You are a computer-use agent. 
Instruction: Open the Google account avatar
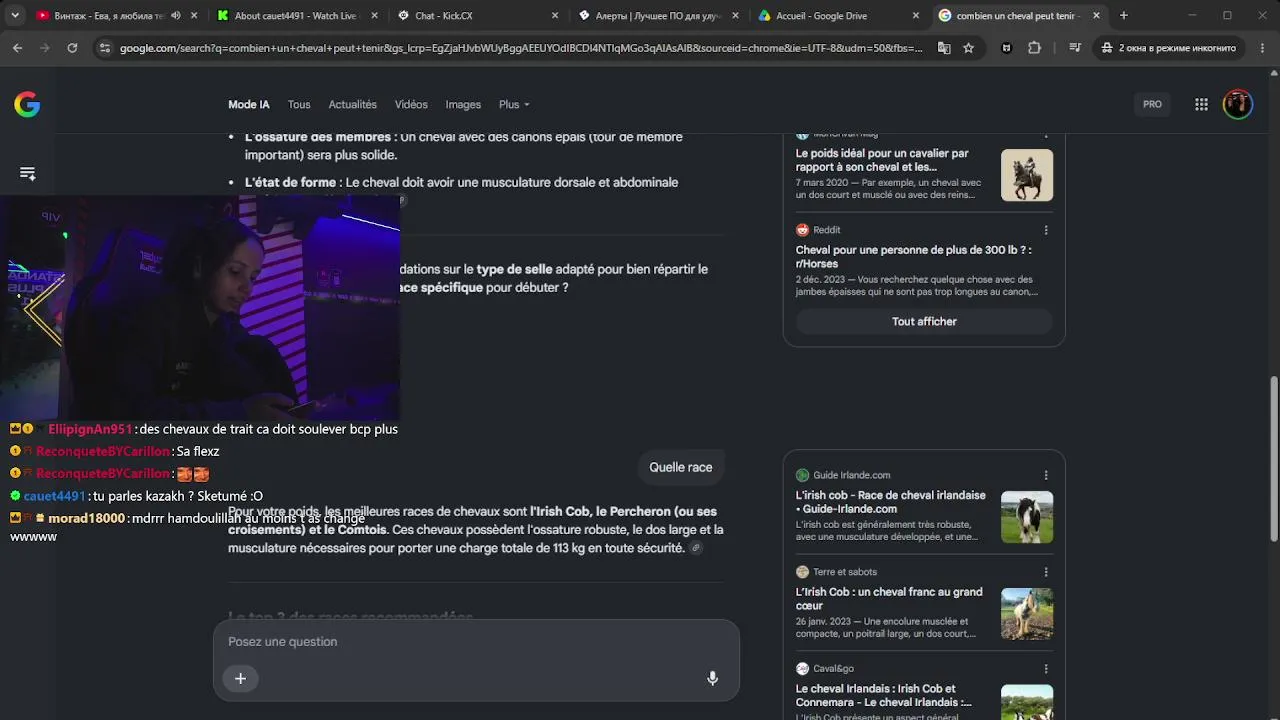[1238, 104]
